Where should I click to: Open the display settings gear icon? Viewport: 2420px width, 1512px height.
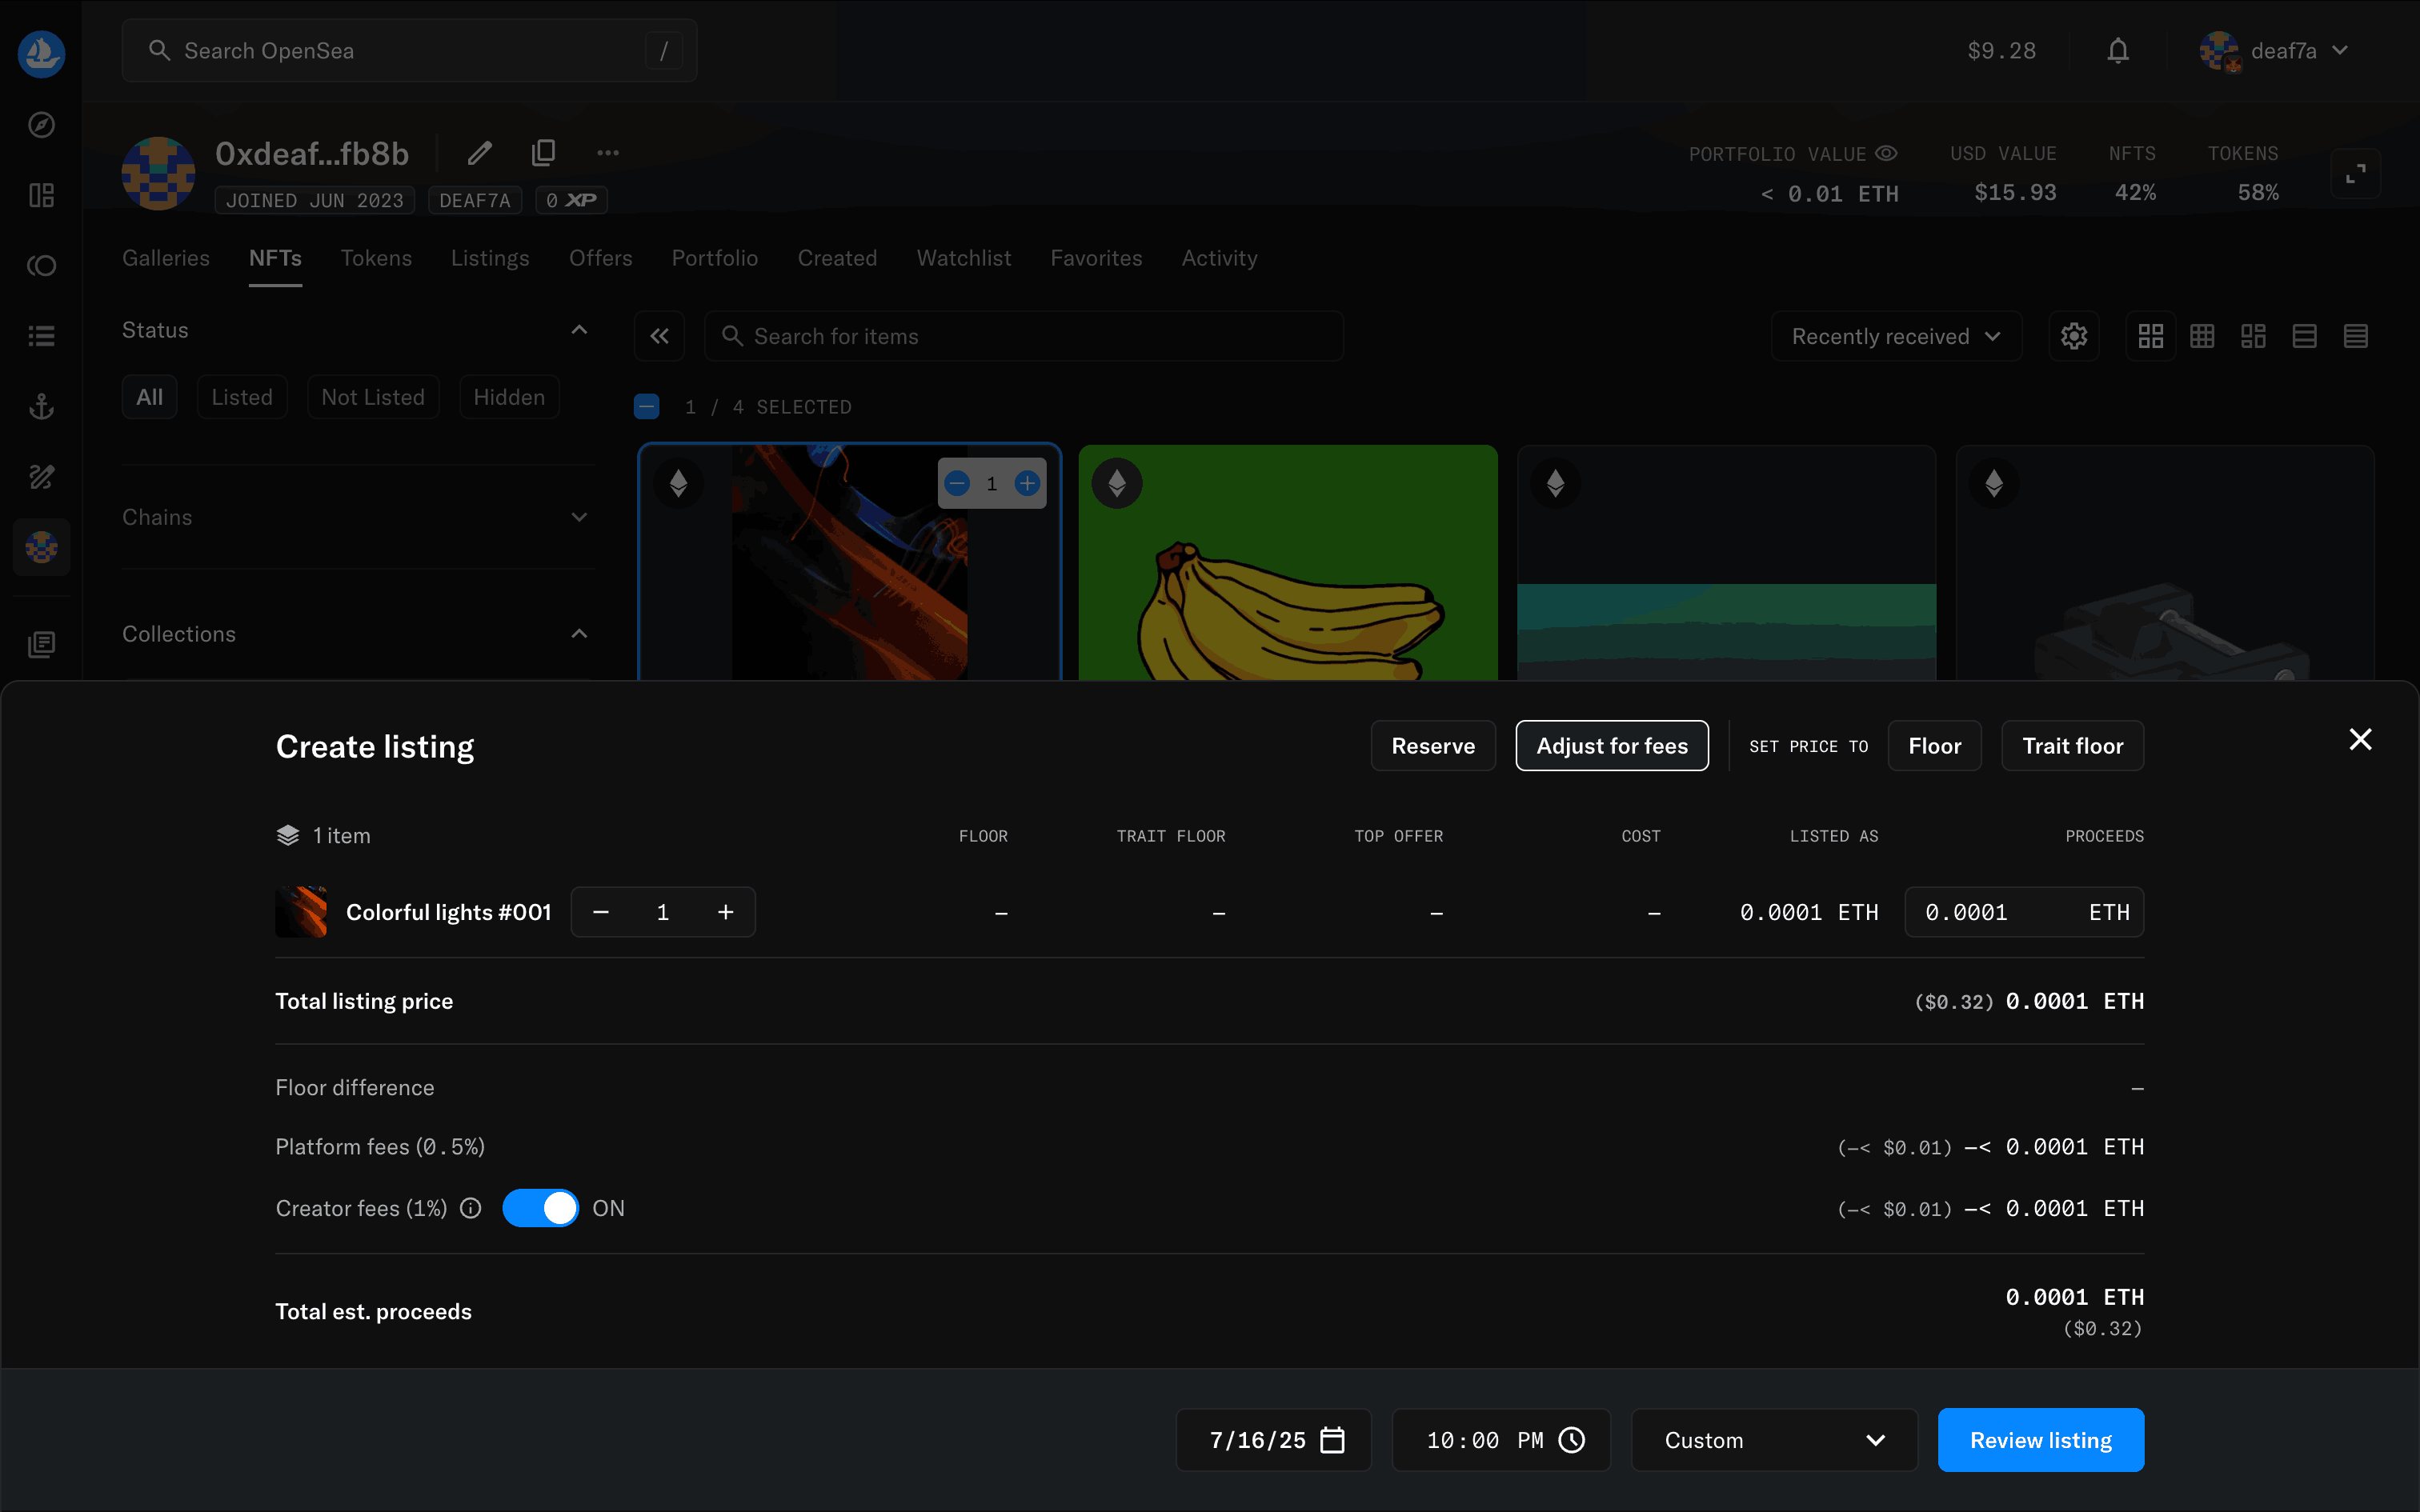(2074, 336)
